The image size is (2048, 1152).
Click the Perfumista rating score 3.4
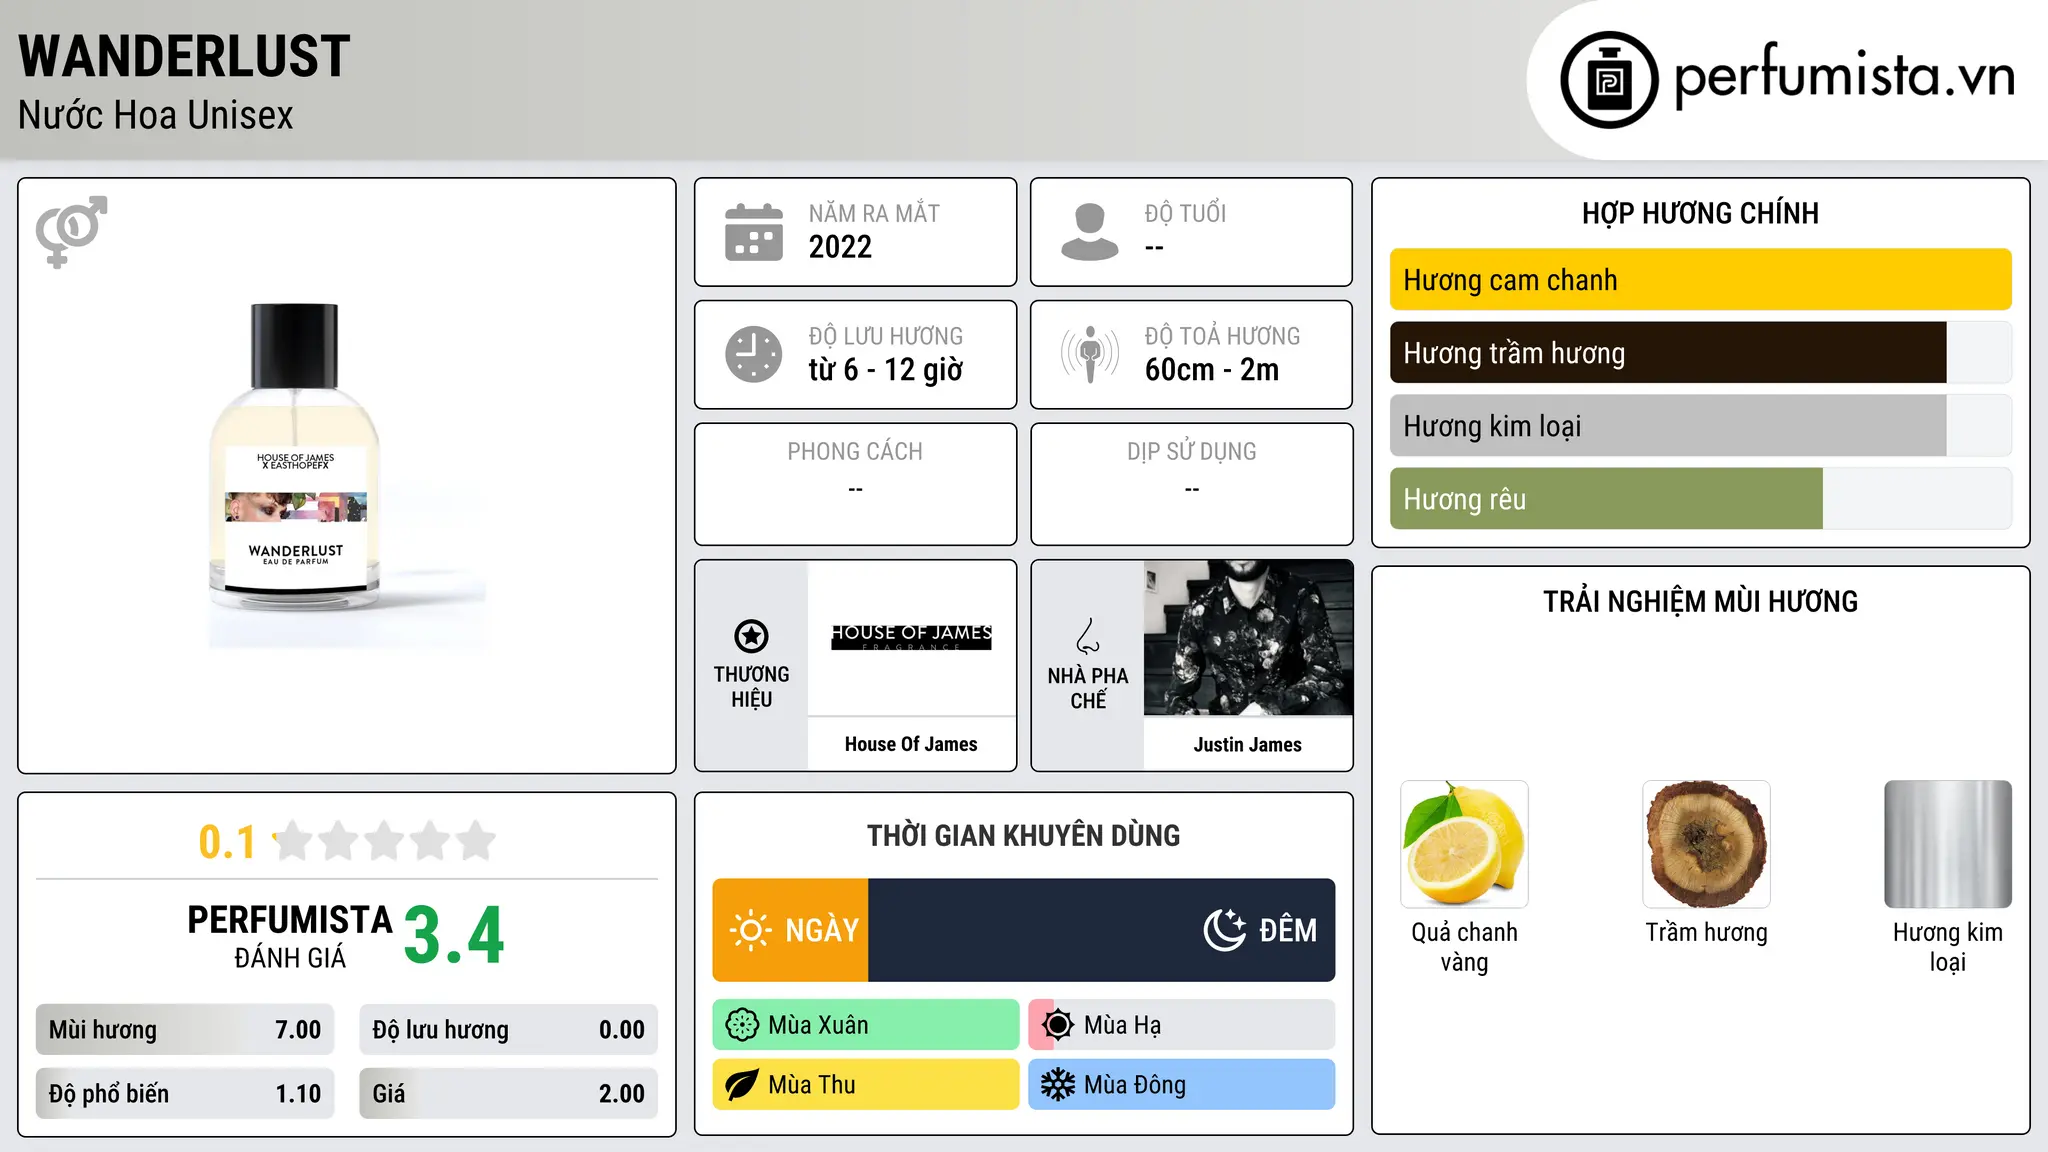454,936
